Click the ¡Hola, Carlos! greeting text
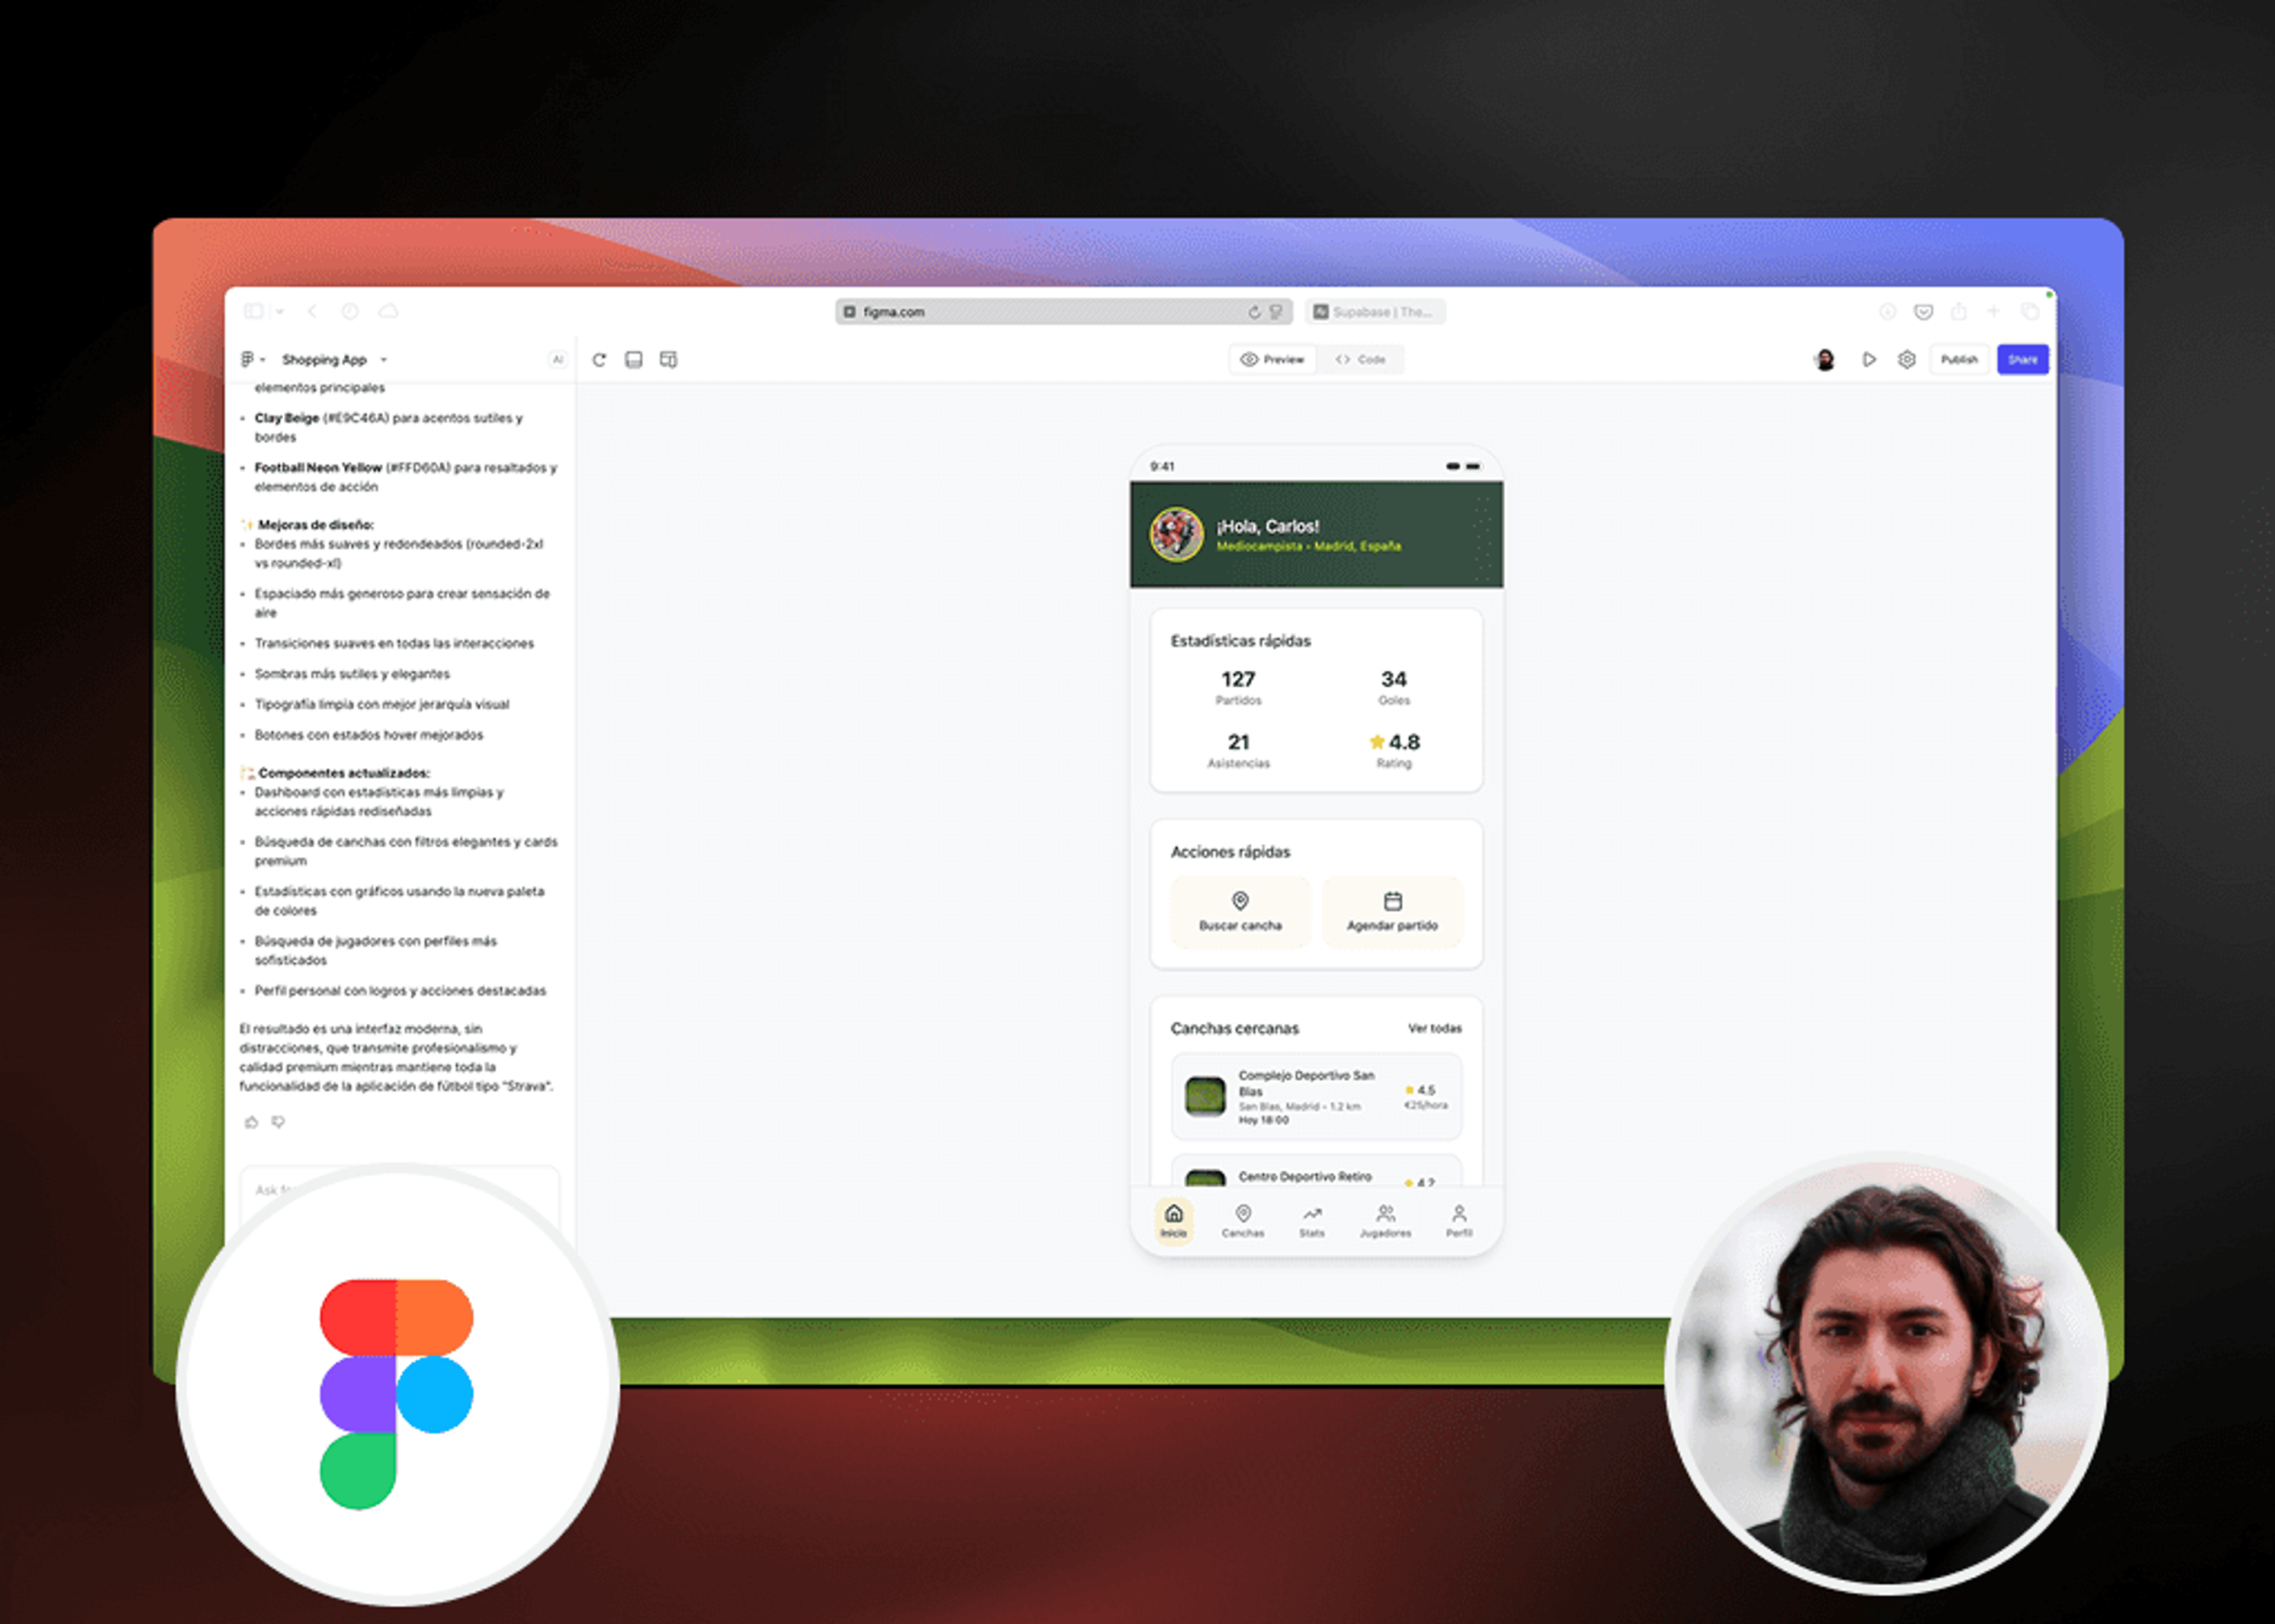The width and height of the screenshot is (2275, 1624). pos(1267,526)
